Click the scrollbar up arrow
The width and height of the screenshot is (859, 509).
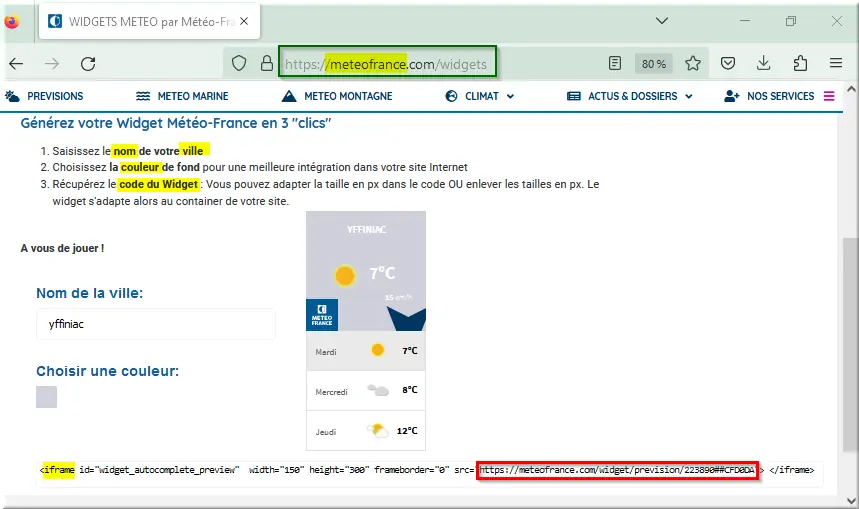click(851, 89)
